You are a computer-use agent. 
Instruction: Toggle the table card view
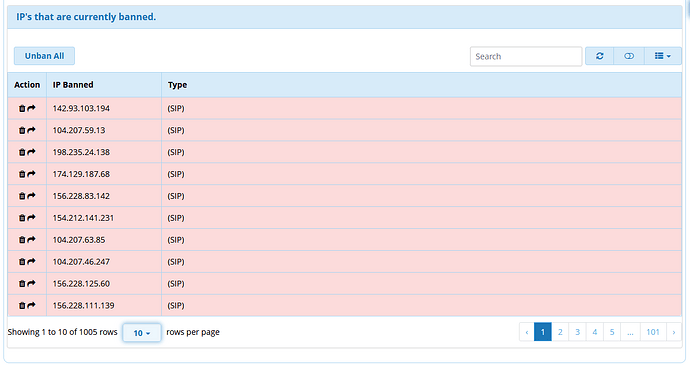coord(629,56)
